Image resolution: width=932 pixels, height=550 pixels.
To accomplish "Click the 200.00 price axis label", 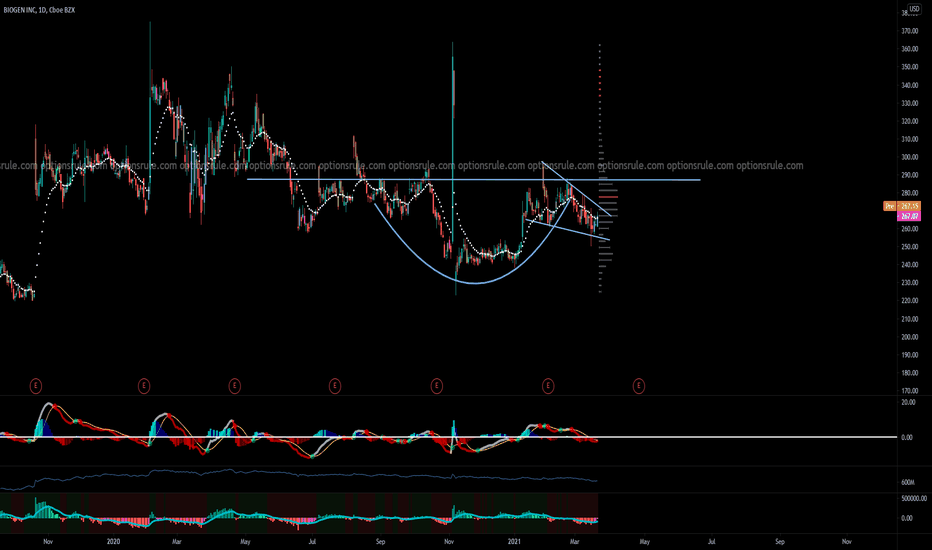I will (x=910, y=337).
